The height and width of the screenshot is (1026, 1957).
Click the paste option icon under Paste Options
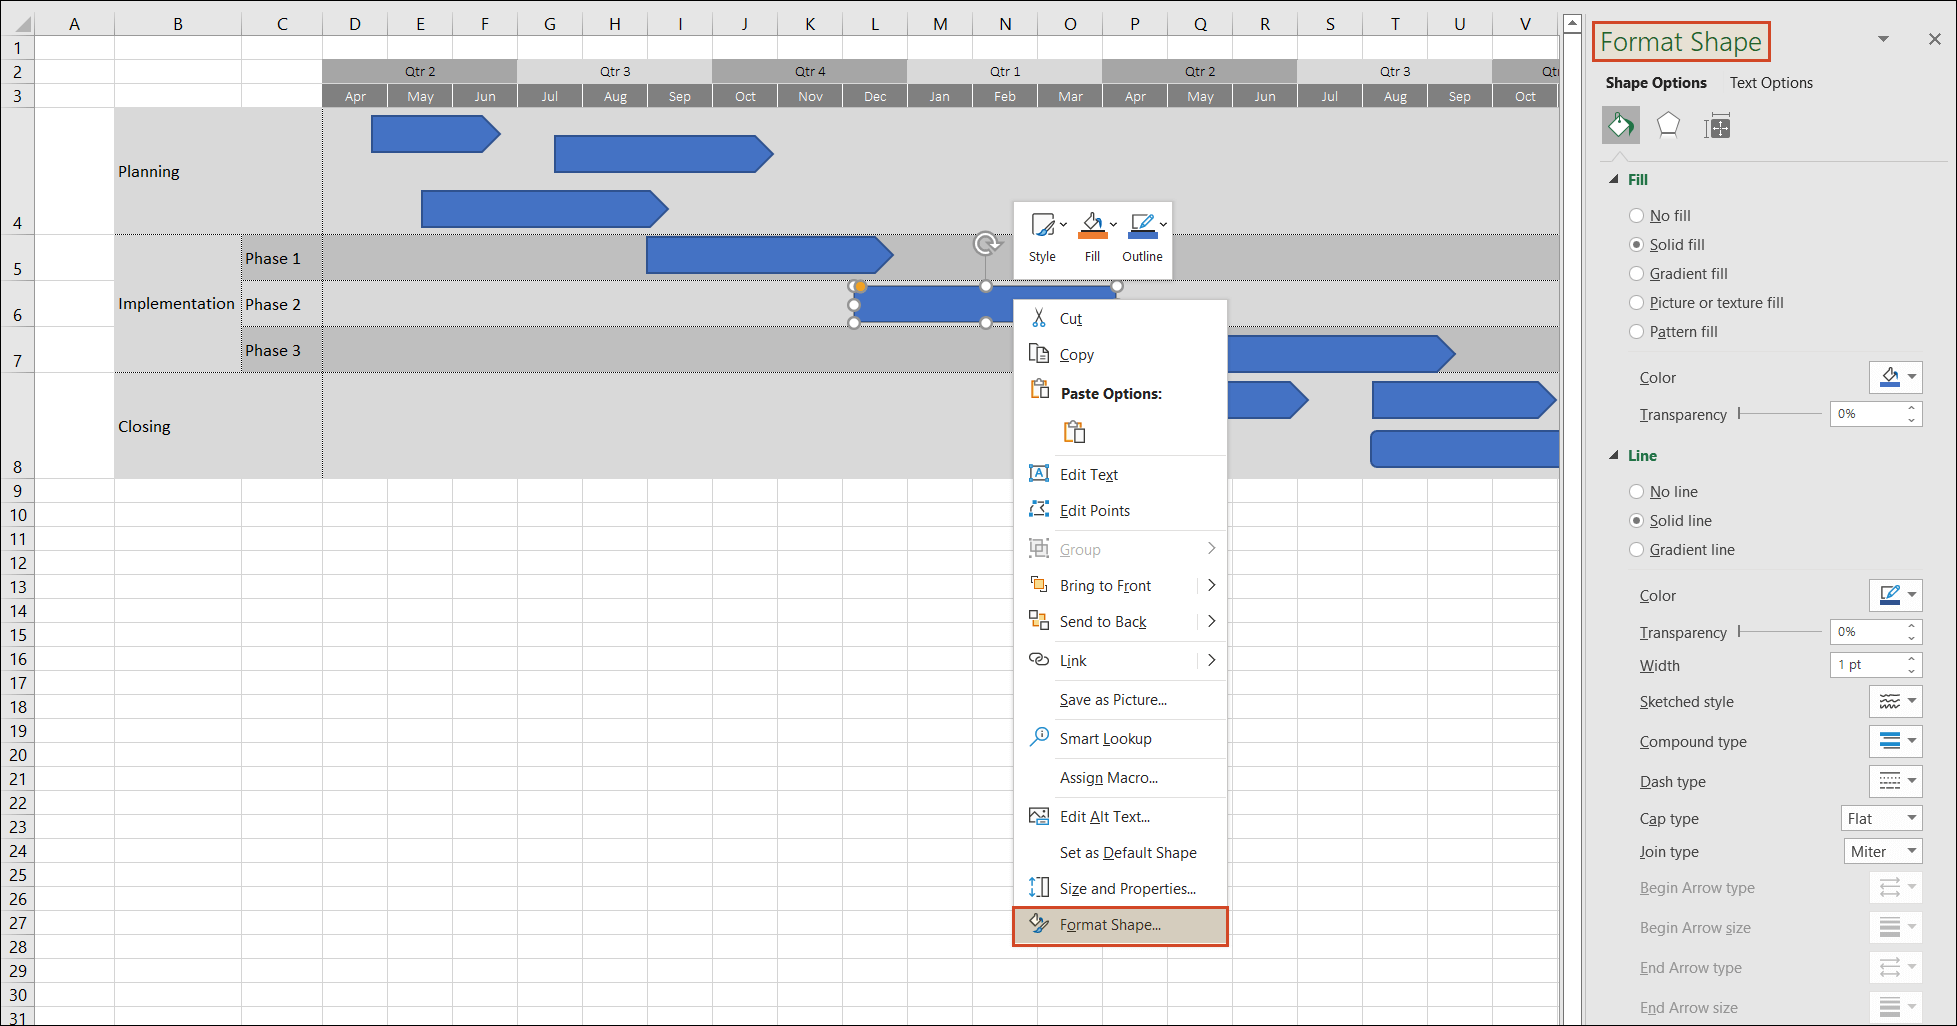(1075, 432)
